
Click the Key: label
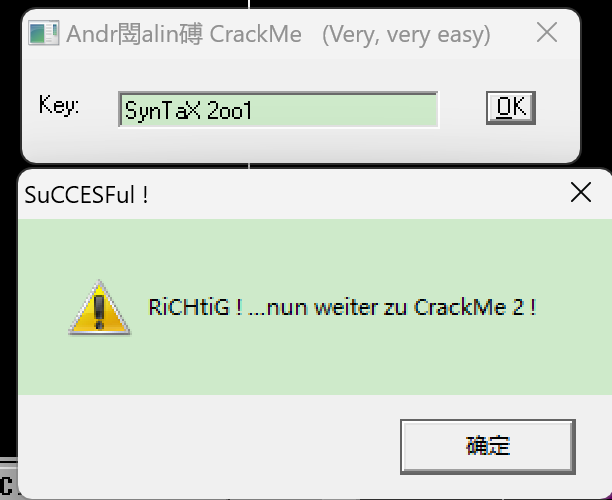click(x=59, y=105)
